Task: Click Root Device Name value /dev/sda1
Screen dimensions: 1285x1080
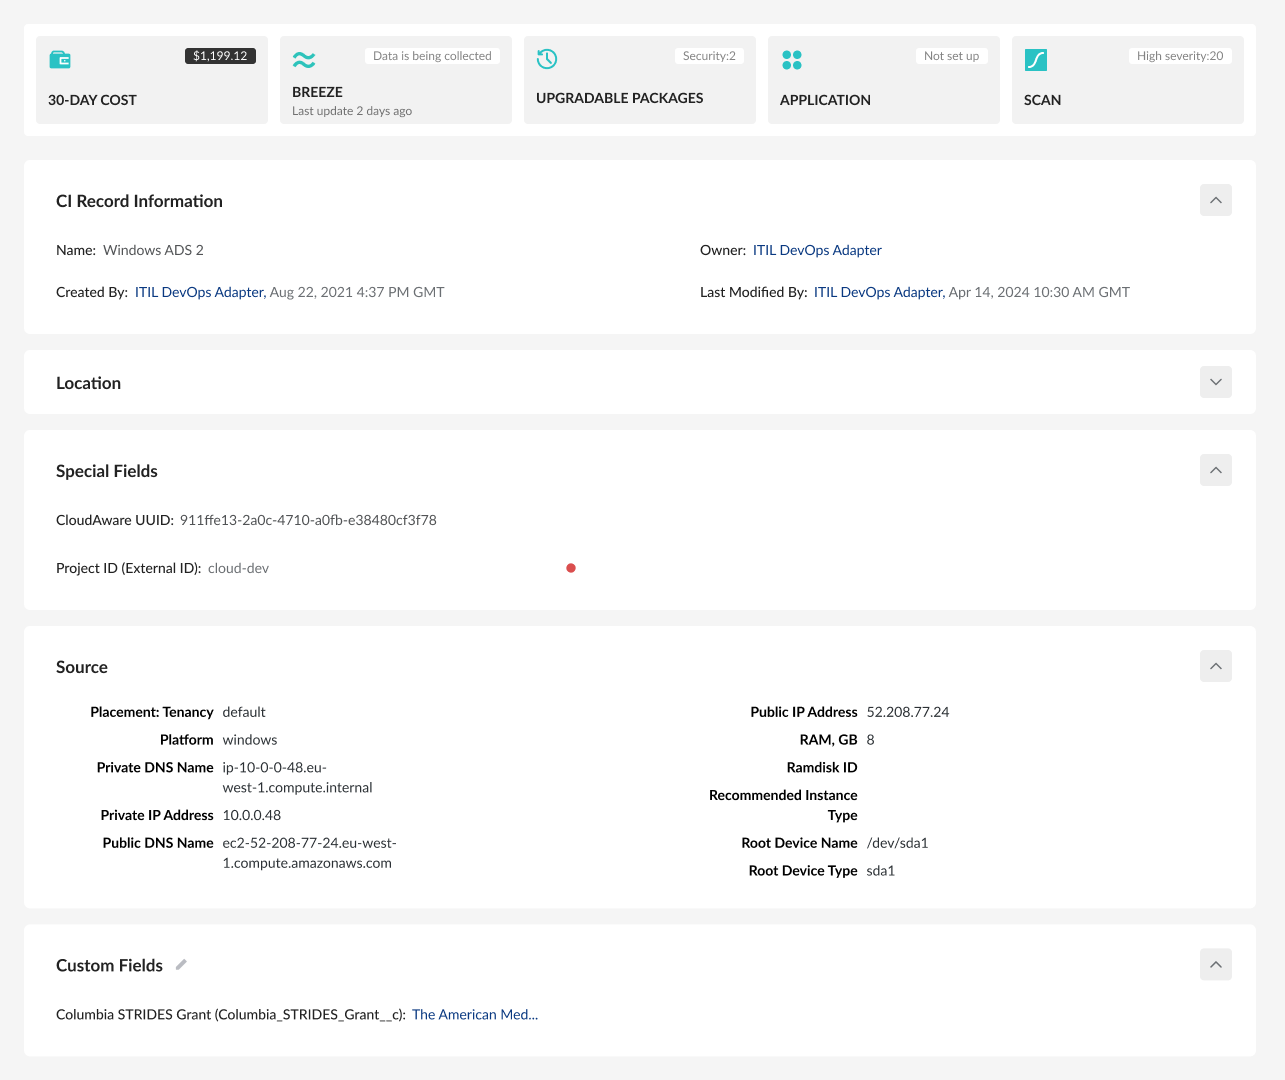Action: point(897,843)
